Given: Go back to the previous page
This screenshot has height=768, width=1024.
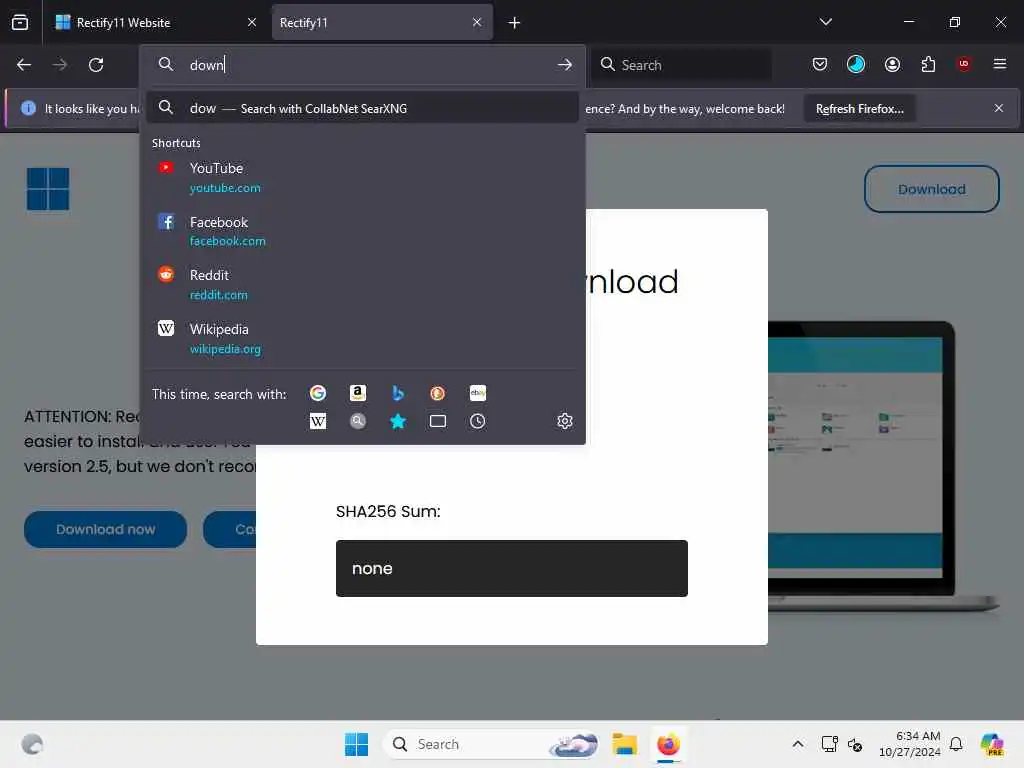Looking at the screenshot, I should [24, 65].
